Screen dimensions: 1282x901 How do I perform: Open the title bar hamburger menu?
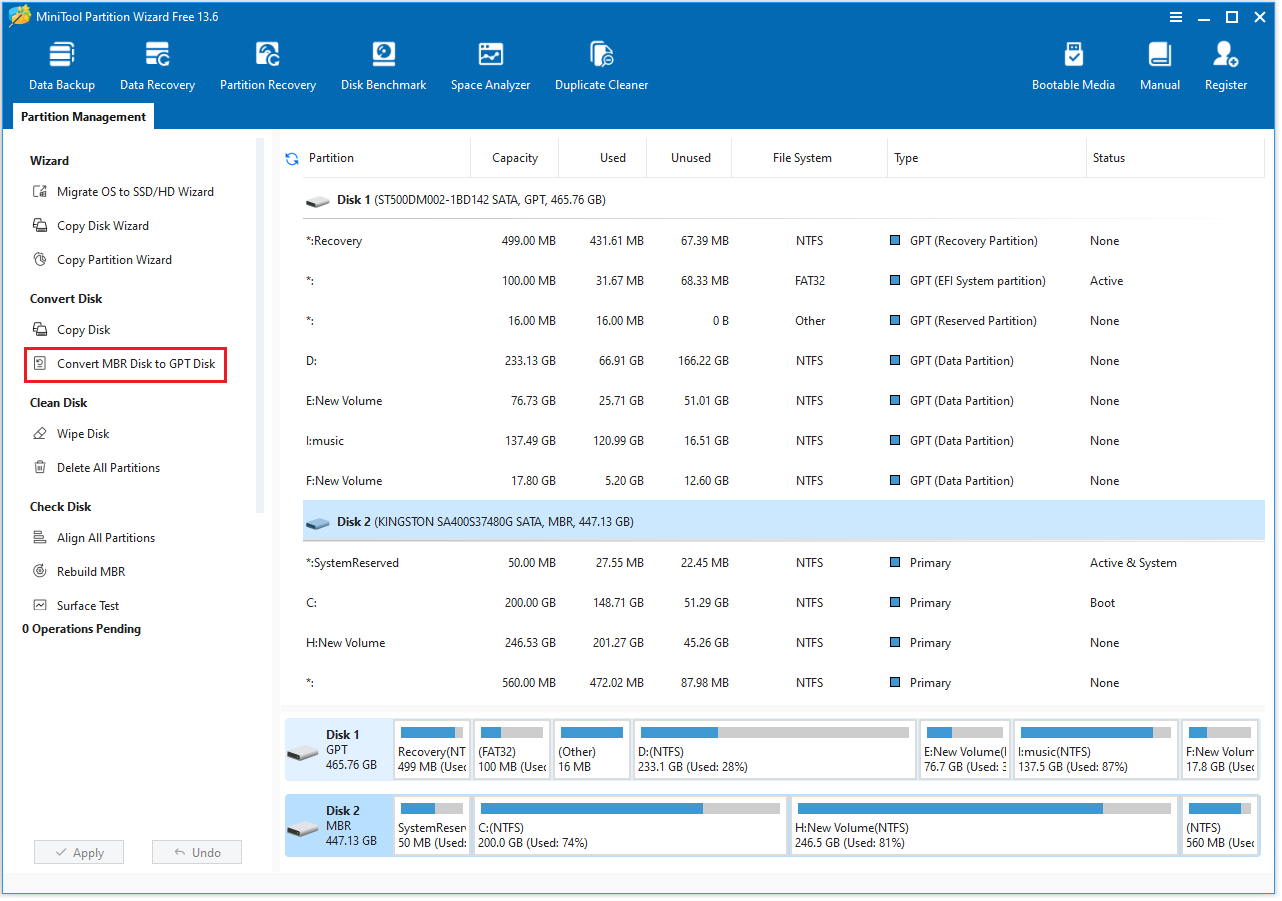coord(1176,17)
